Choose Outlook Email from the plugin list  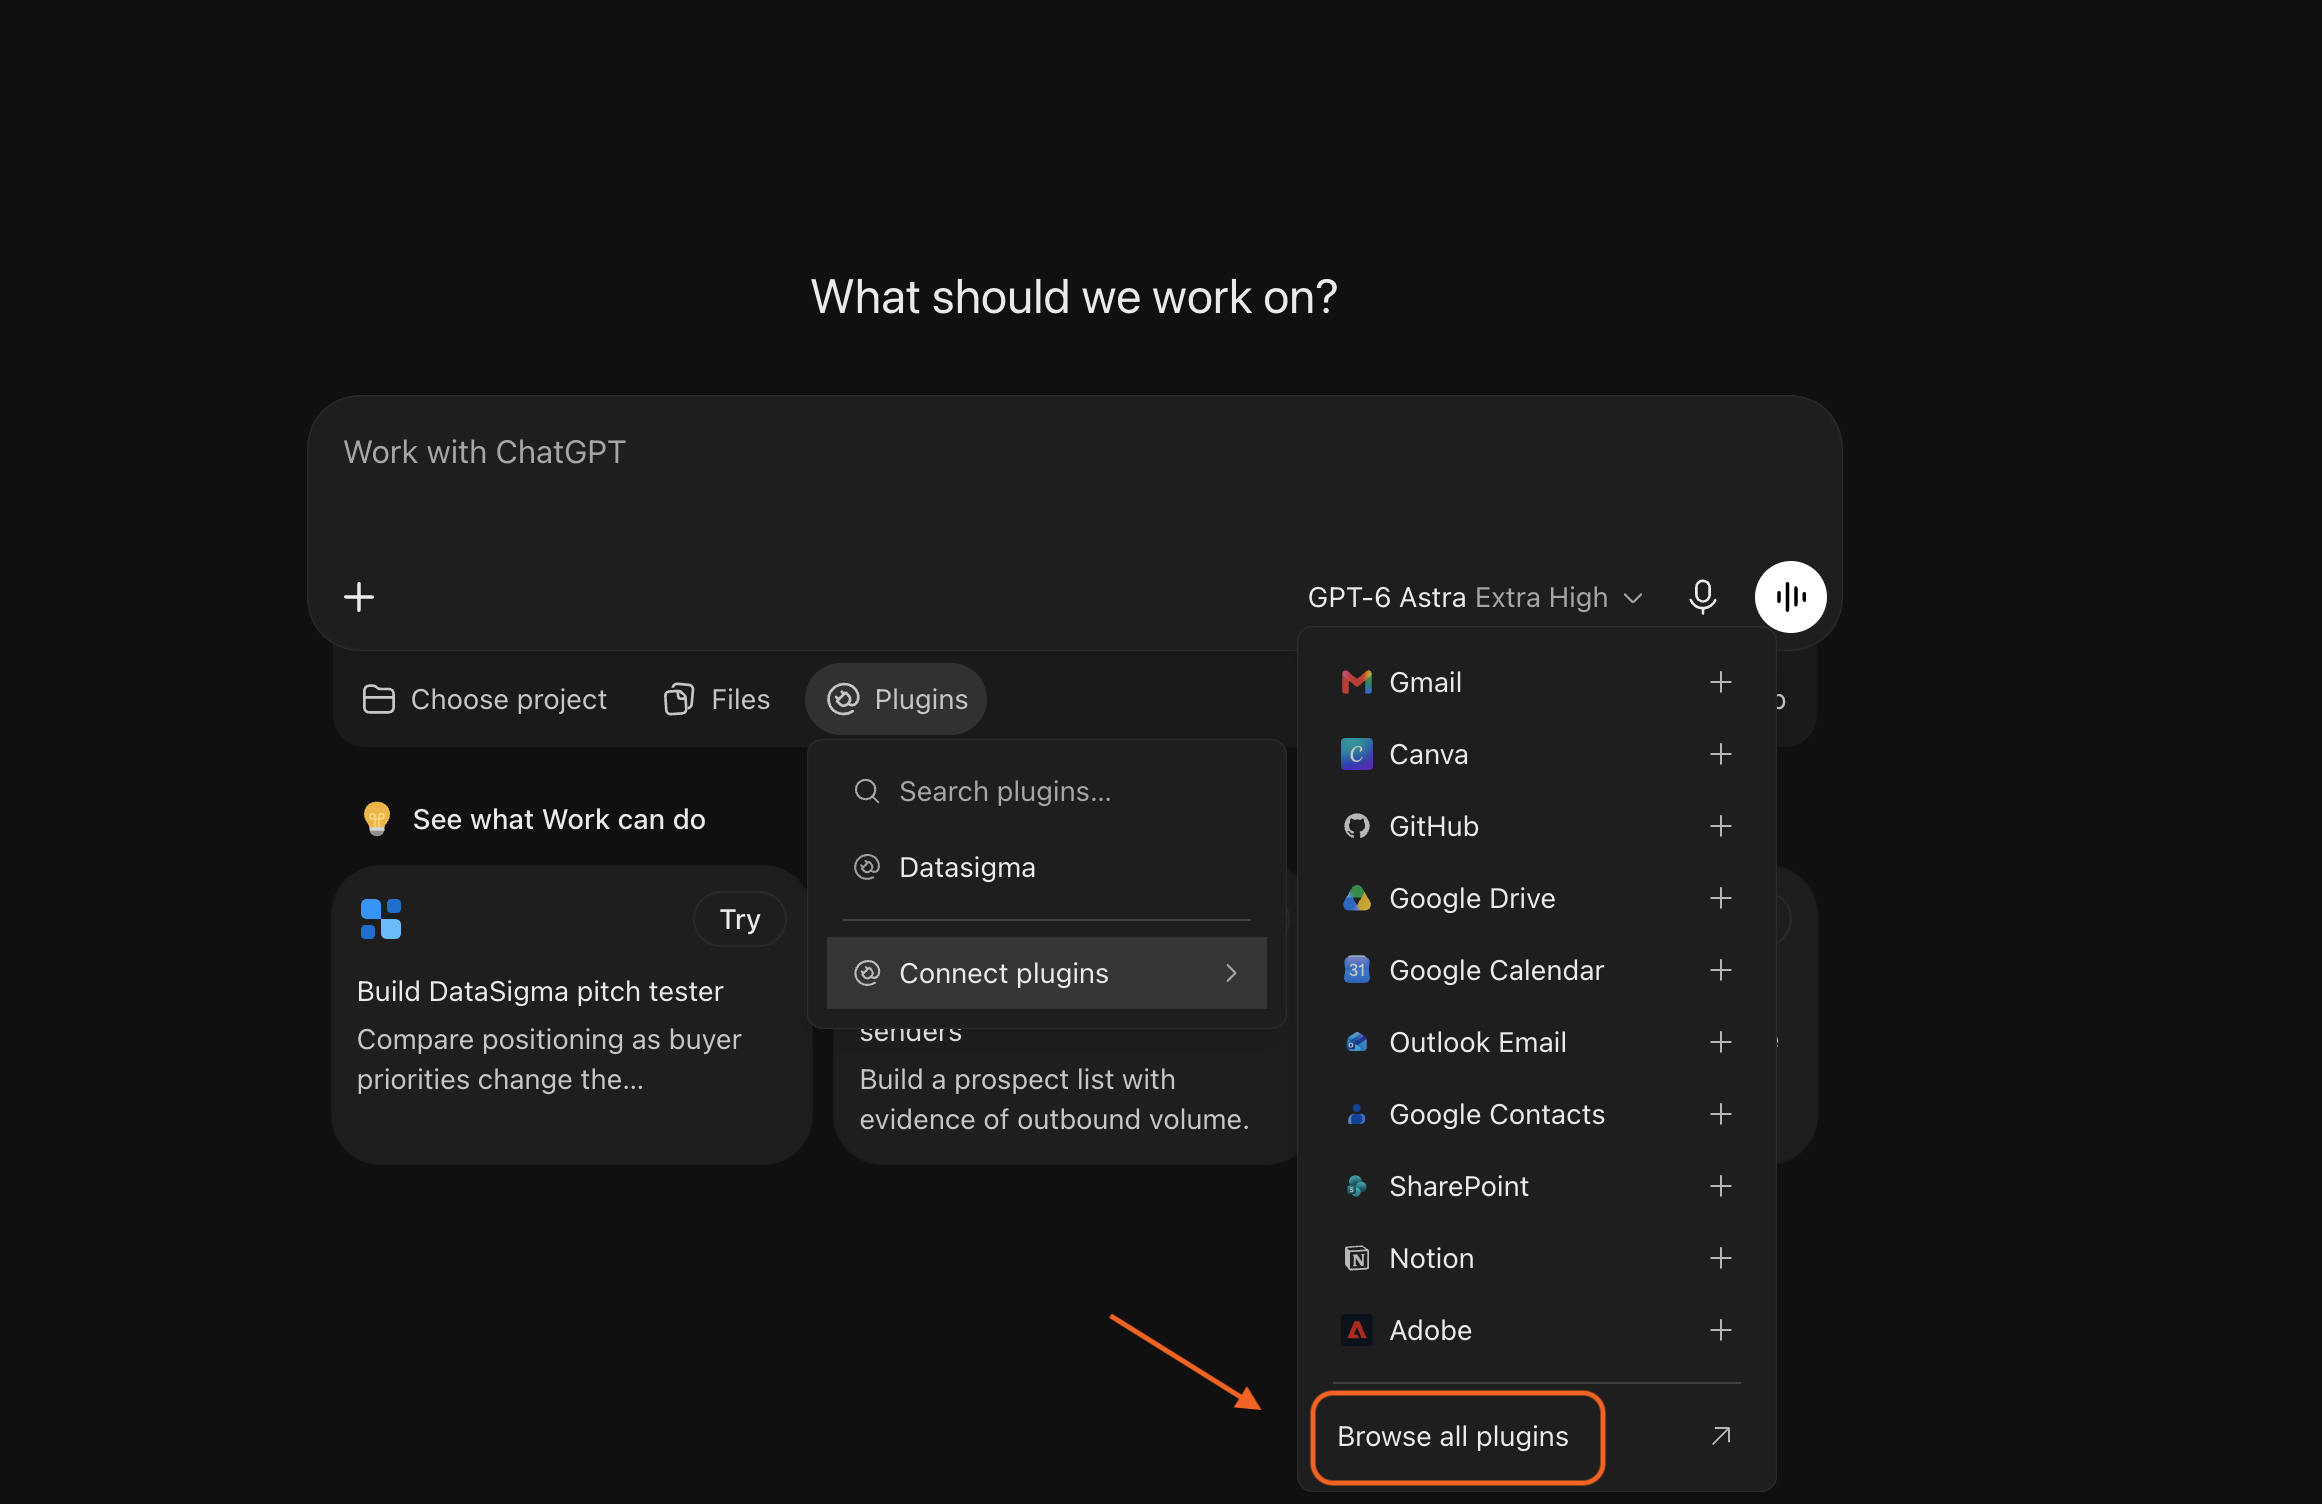1536,1042
